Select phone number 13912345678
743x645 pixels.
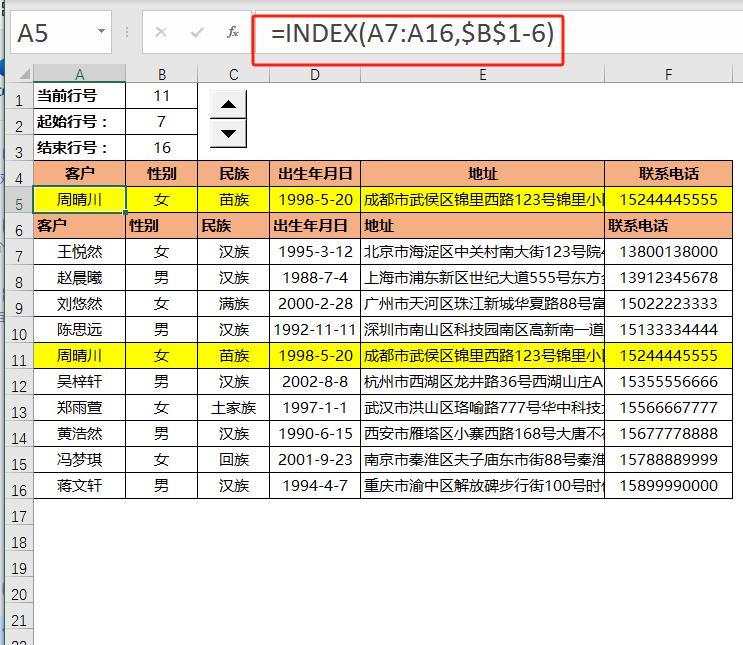[669, 278]
